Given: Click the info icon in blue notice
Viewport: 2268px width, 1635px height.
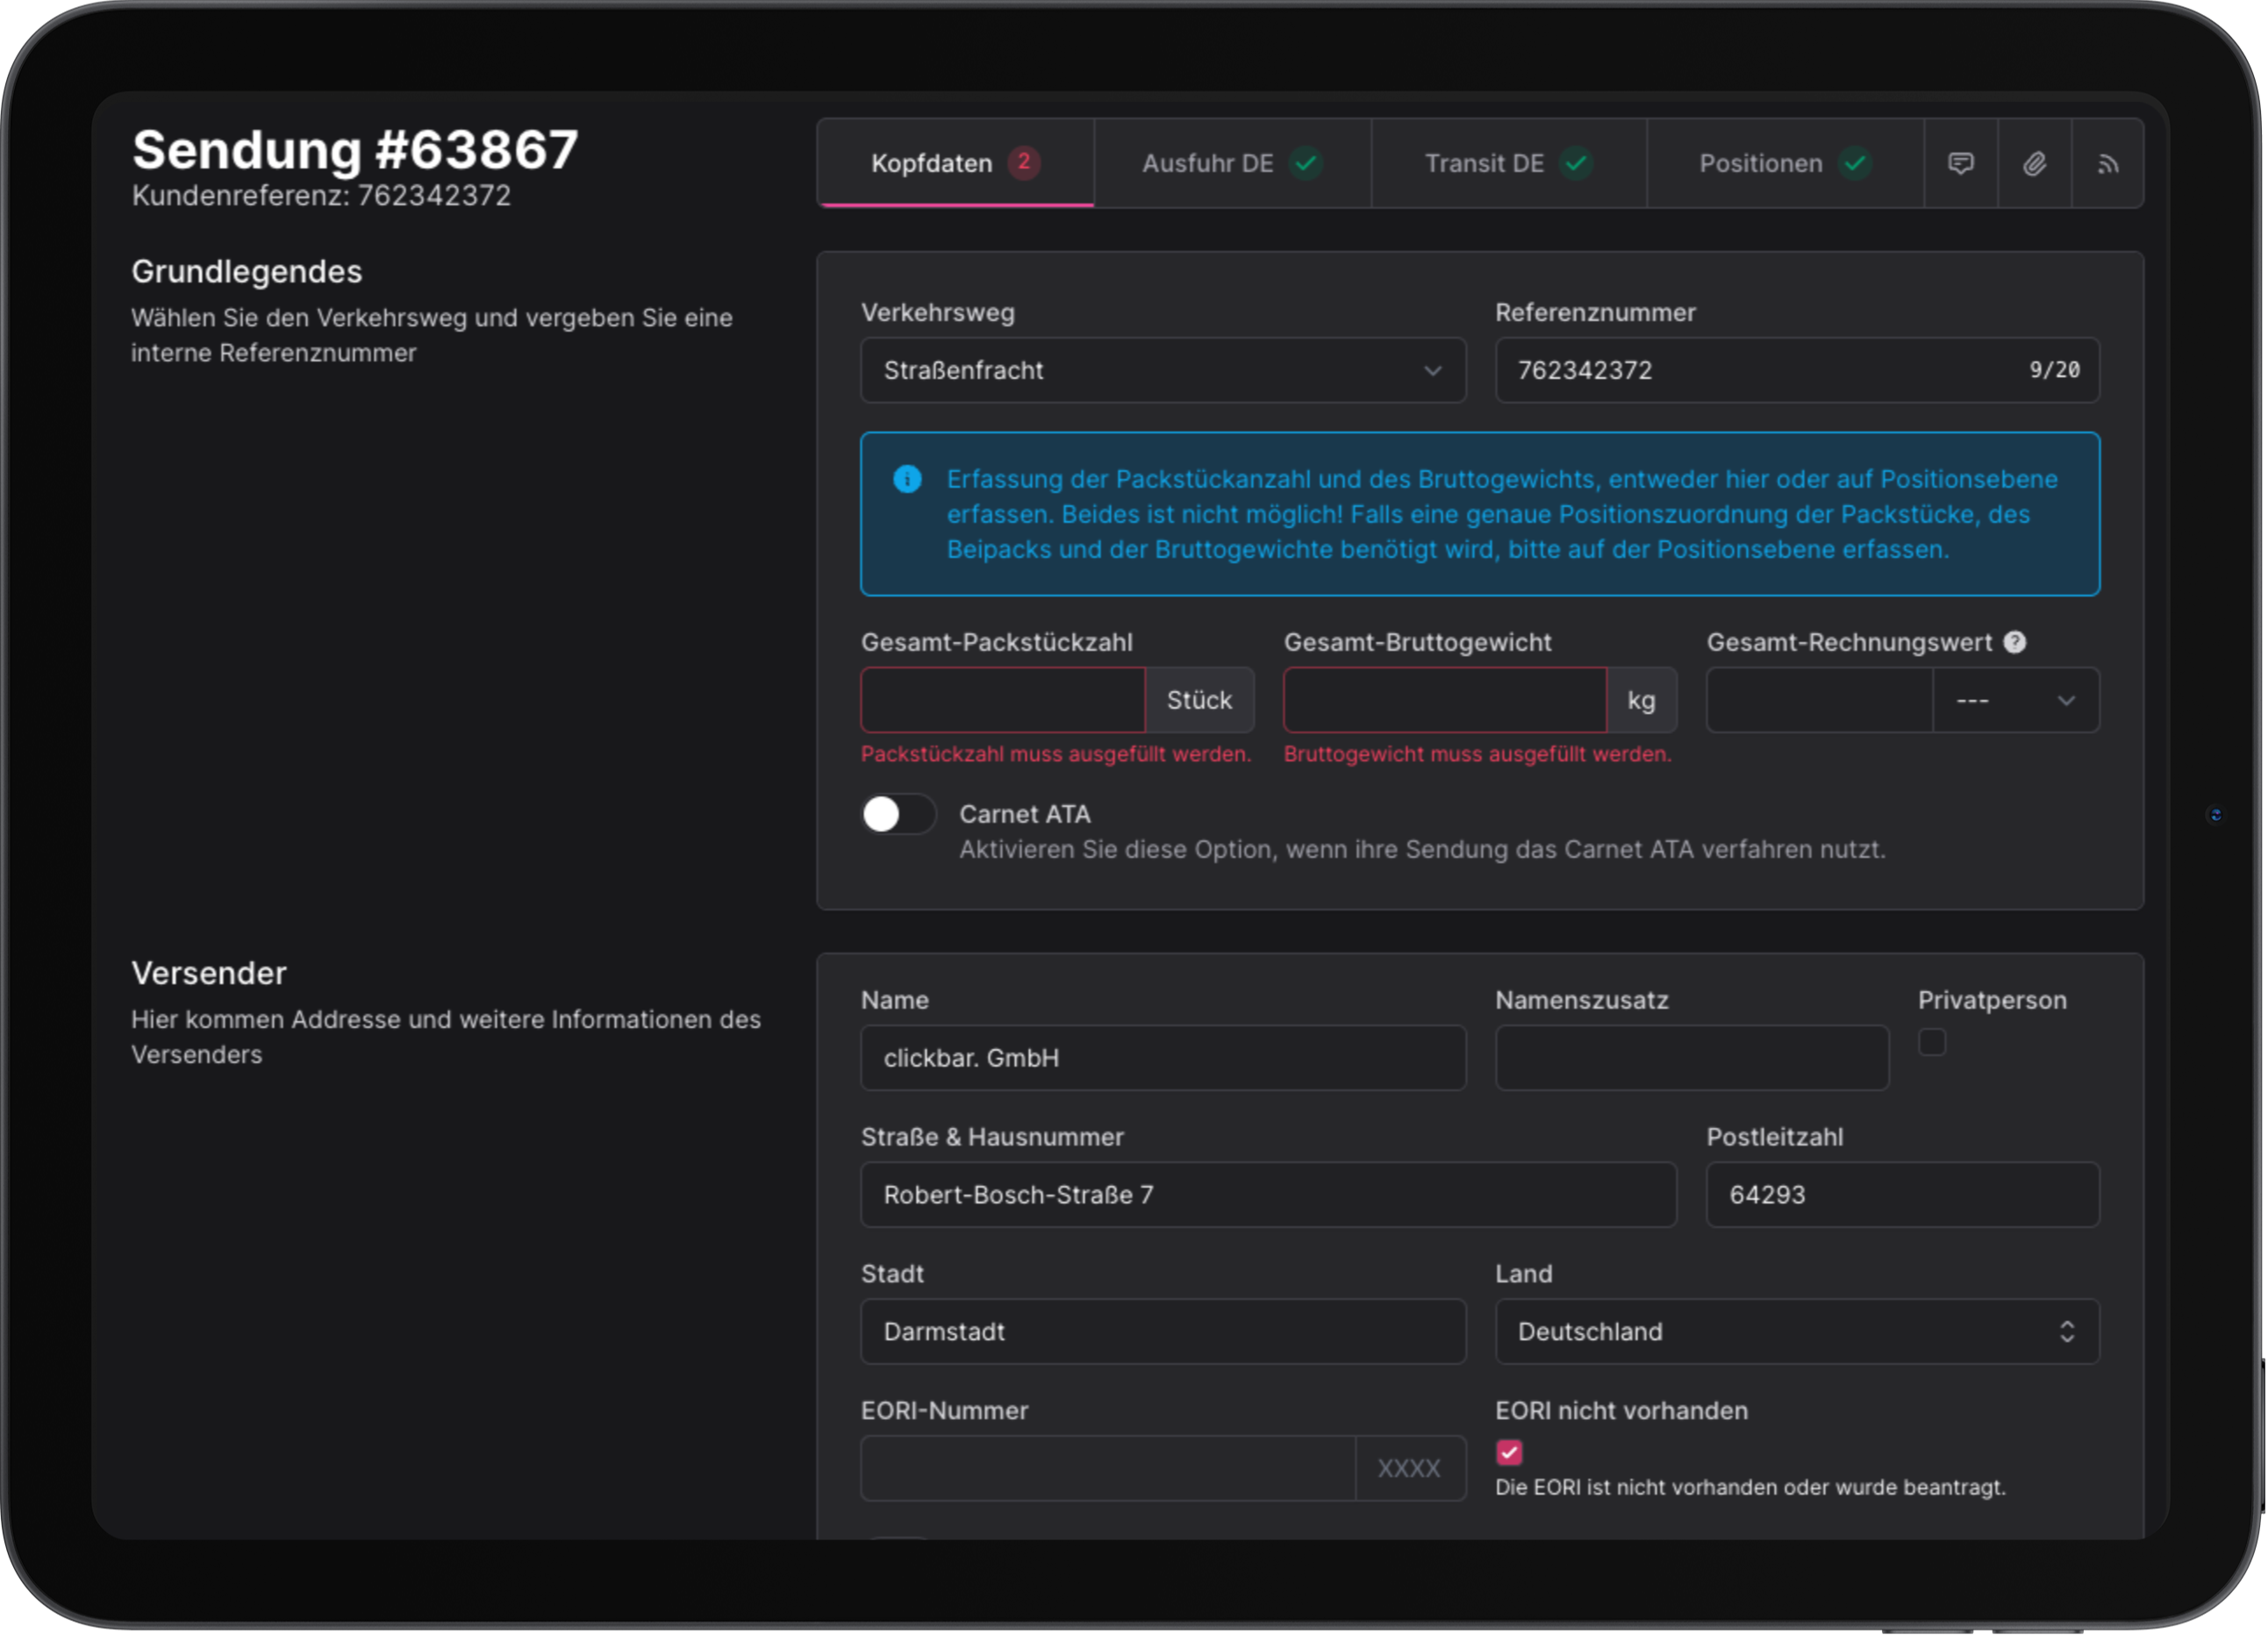Looking at the screenshot, I should coord(907,479).
